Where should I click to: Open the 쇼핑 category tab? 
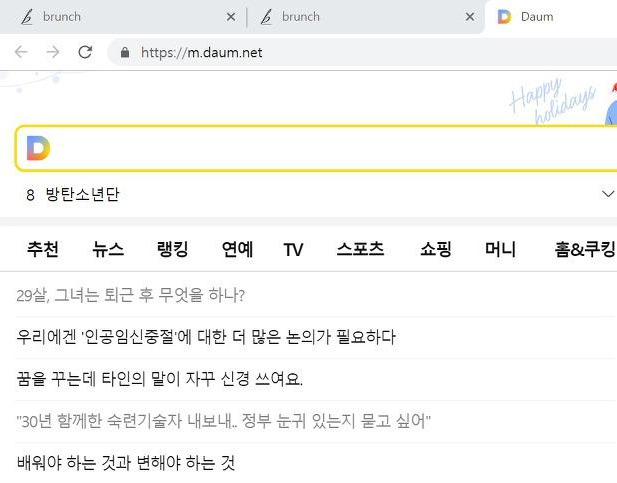tap(436, 249)
